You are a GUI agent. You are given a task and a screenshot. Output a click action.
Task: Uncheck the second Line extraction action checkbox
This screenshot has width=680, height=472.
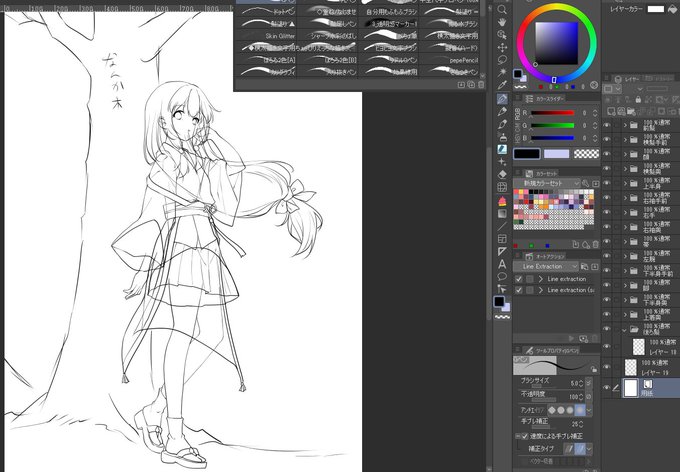point(519,290)
